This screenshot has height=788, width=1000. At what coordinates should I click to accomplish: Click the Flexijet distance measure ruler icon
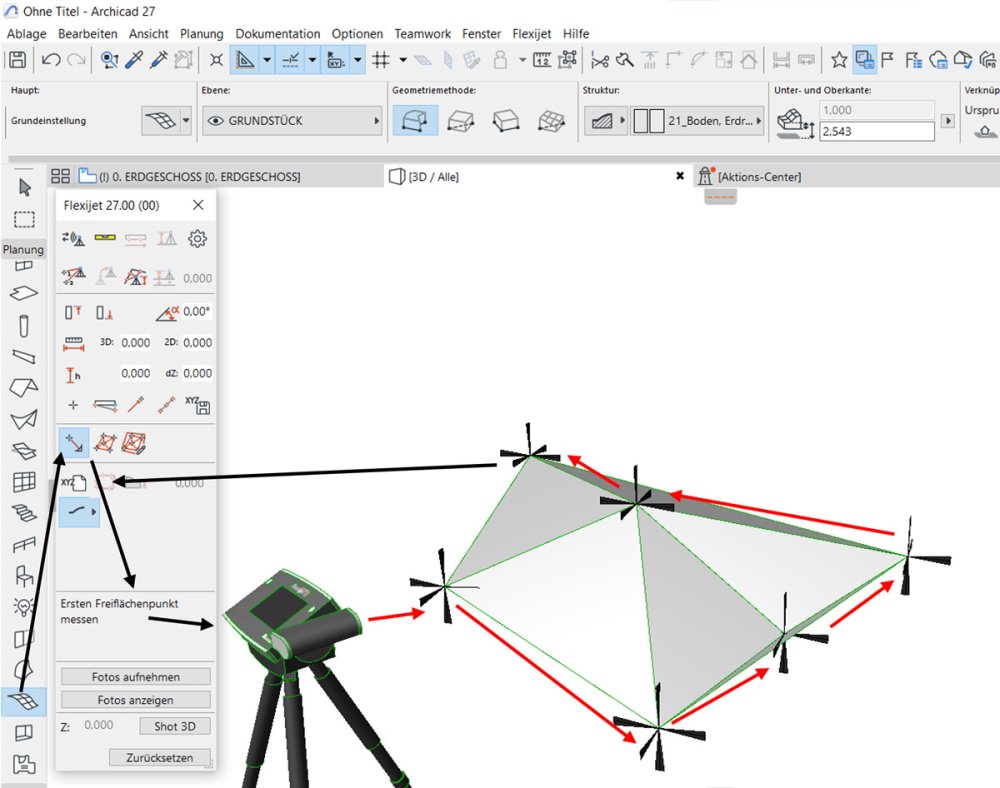point(74,344)
